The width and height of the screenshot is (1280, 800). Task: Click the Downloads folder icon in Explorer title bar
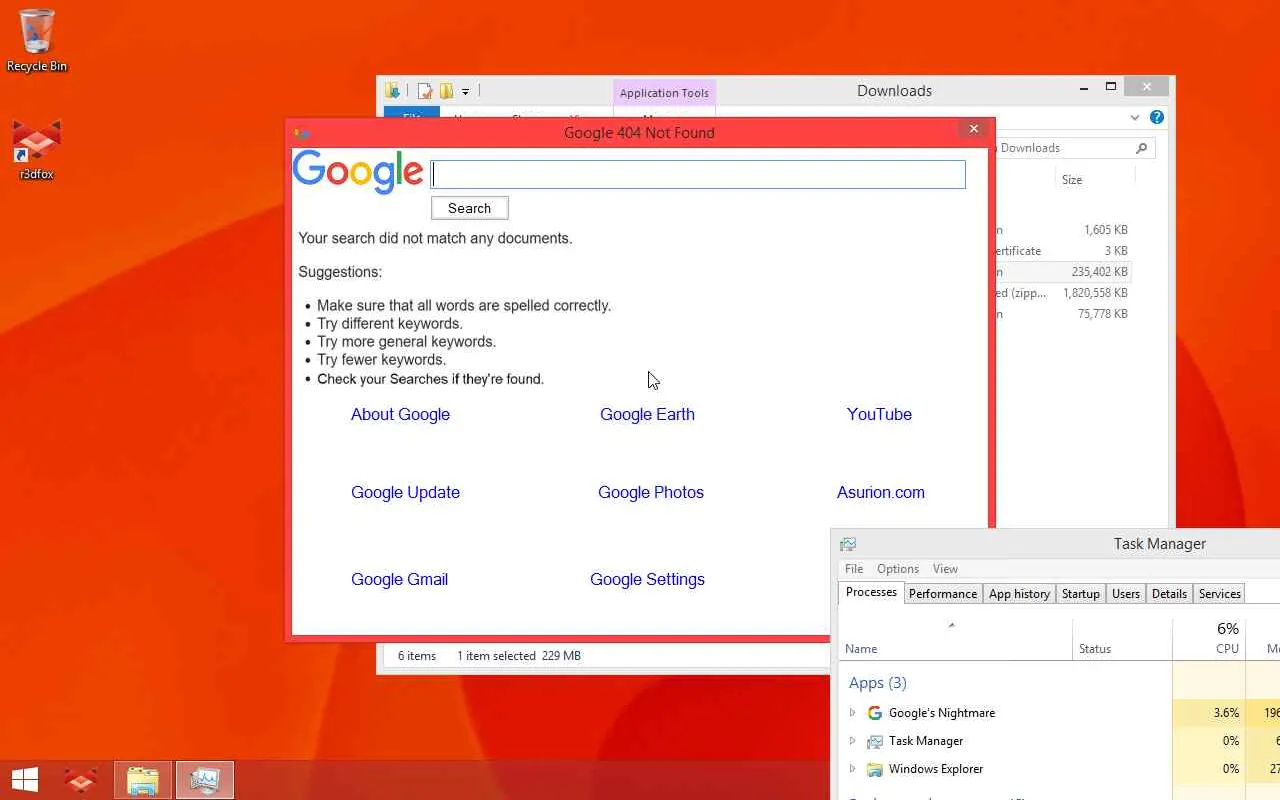click(393, 91)
